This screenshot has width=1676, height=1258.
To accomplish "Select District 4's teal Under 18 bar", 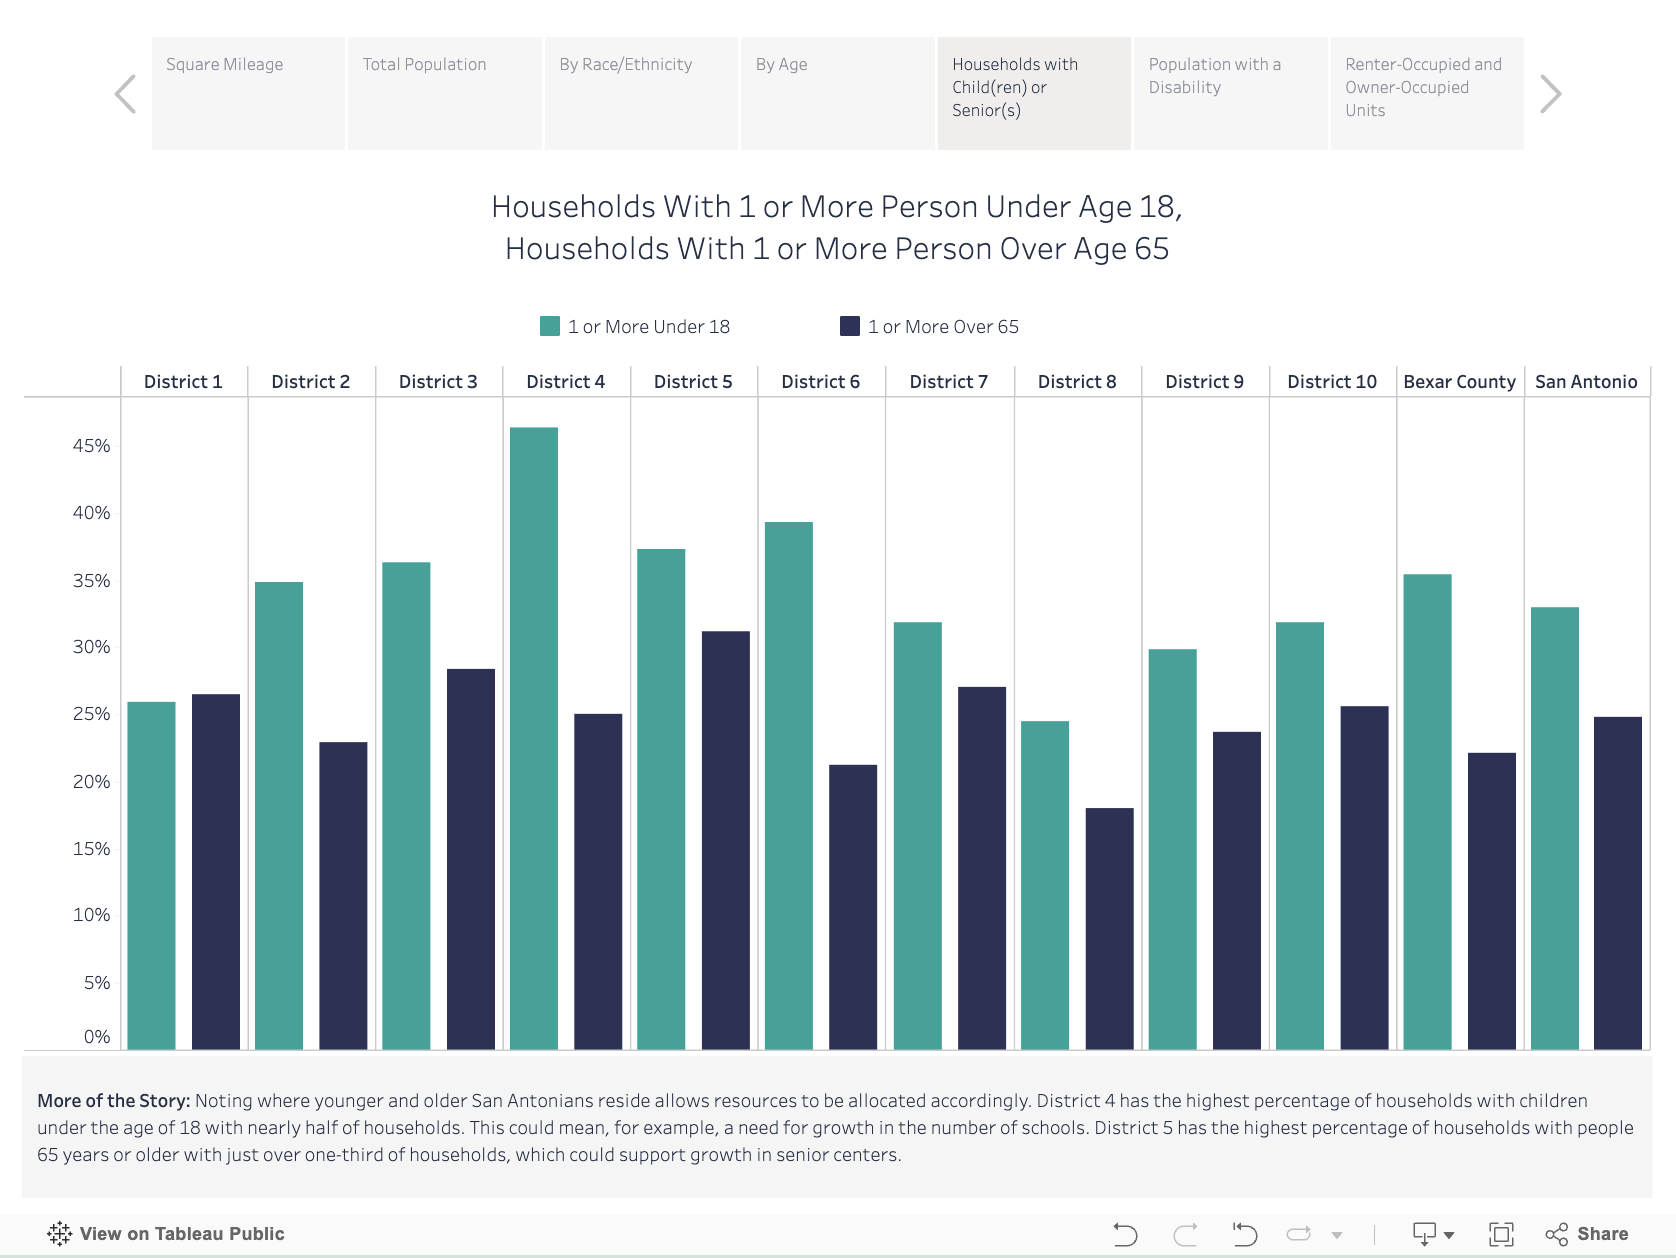I will click(534, 738).
